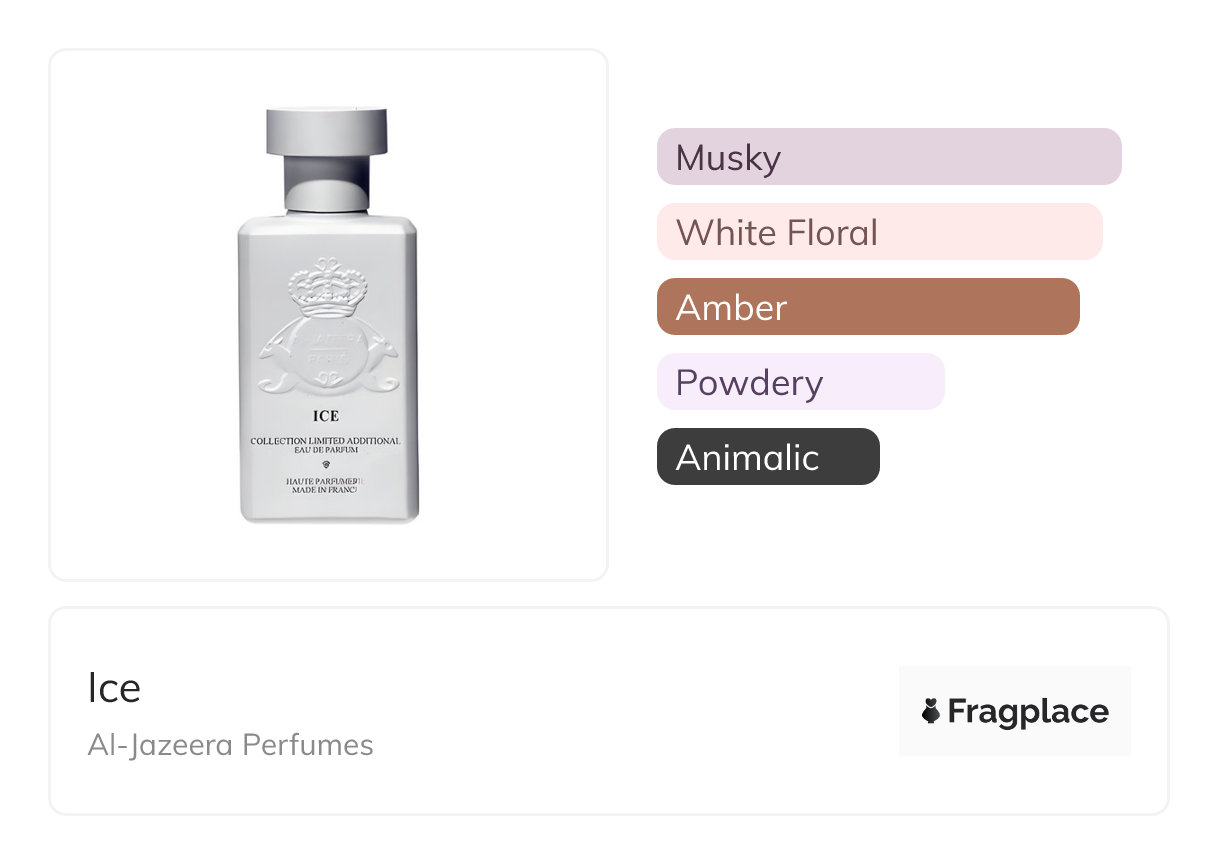Choose the Amber accord bar

pos(867,307)
